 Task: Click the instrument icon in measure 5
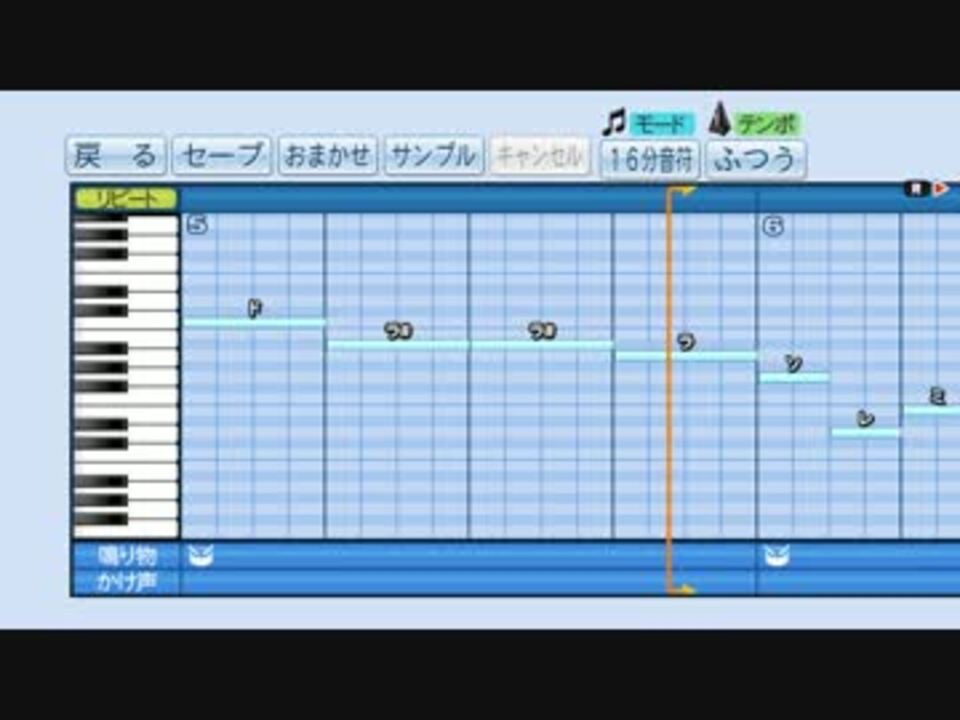(201, 556)
